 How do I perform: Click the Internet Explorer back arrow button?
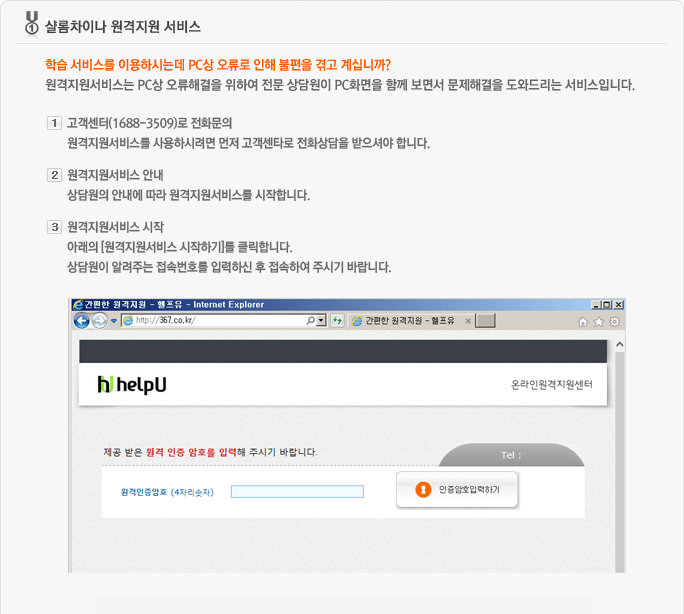81,321
